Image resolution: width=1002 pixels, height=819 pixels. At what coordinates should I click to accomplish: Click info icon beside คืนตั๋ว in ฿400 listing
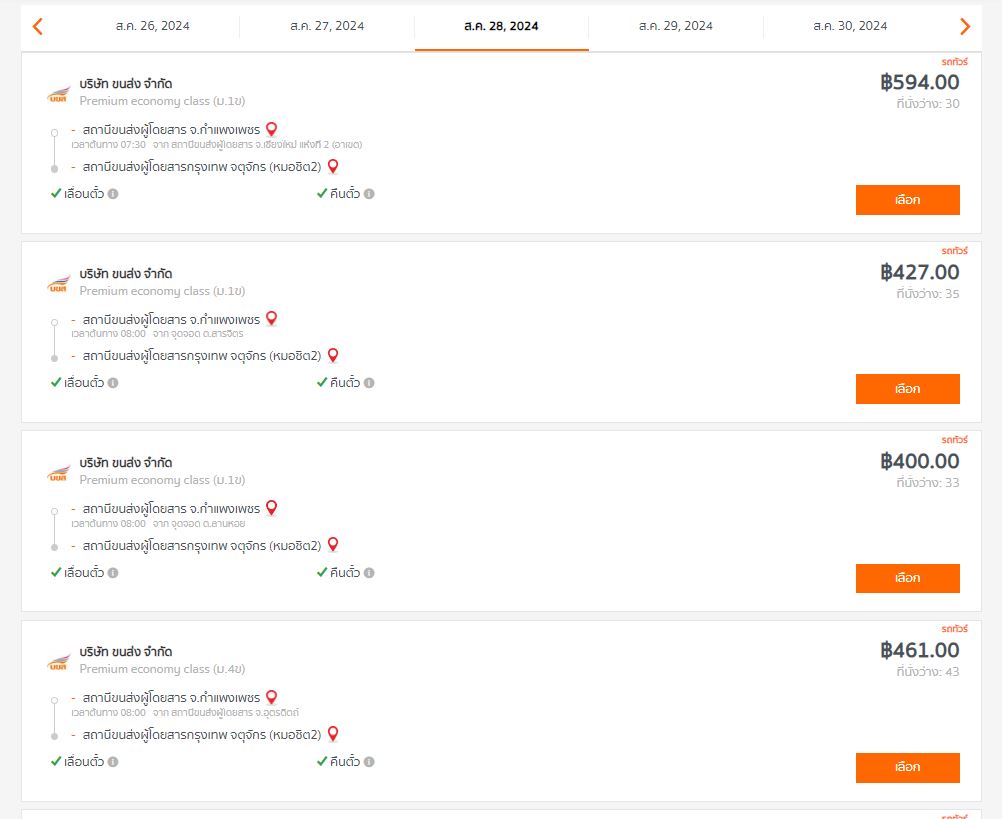(369, 572)
